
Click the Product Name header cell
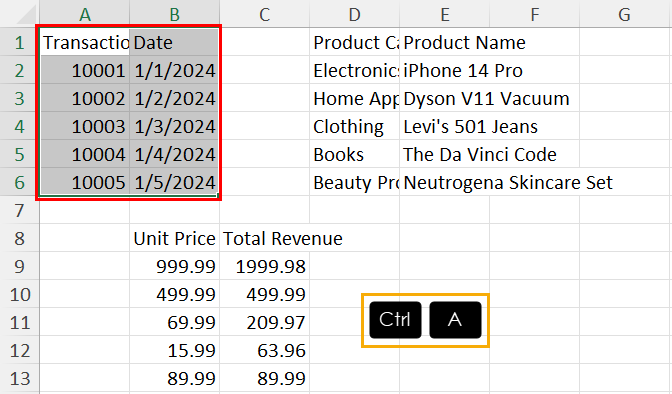444,42
